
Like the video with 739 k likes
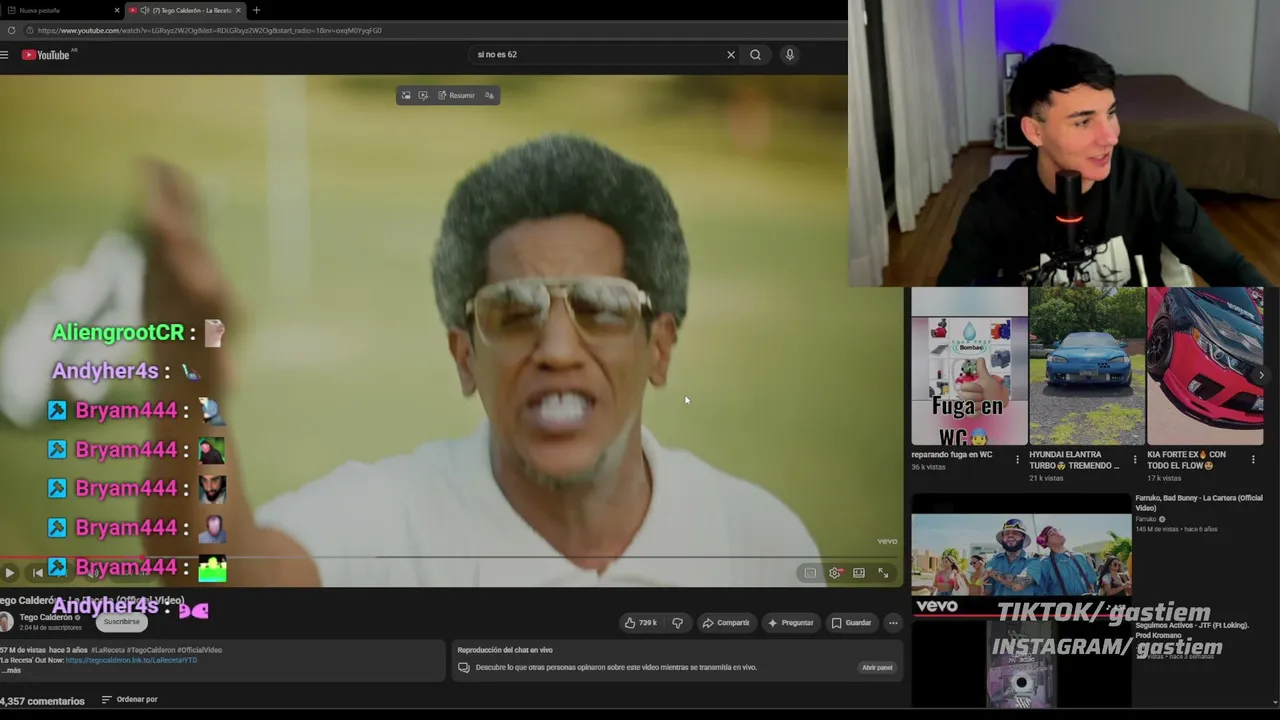click(x=641, y=623)
